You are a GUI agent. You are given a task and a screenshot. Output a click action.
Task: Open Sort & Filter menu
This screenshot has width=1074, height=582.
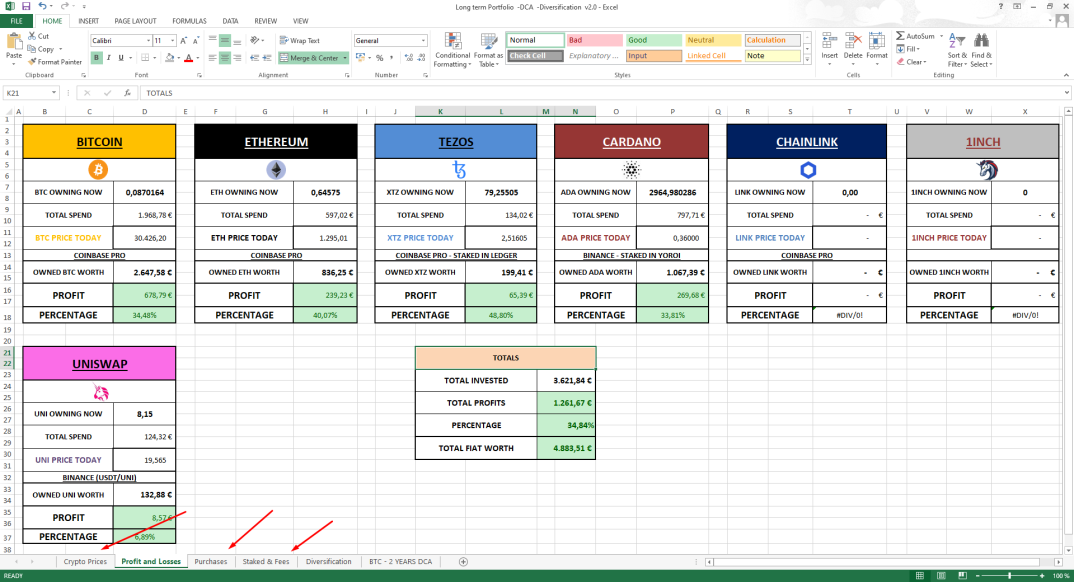click(x=957, y=50)
